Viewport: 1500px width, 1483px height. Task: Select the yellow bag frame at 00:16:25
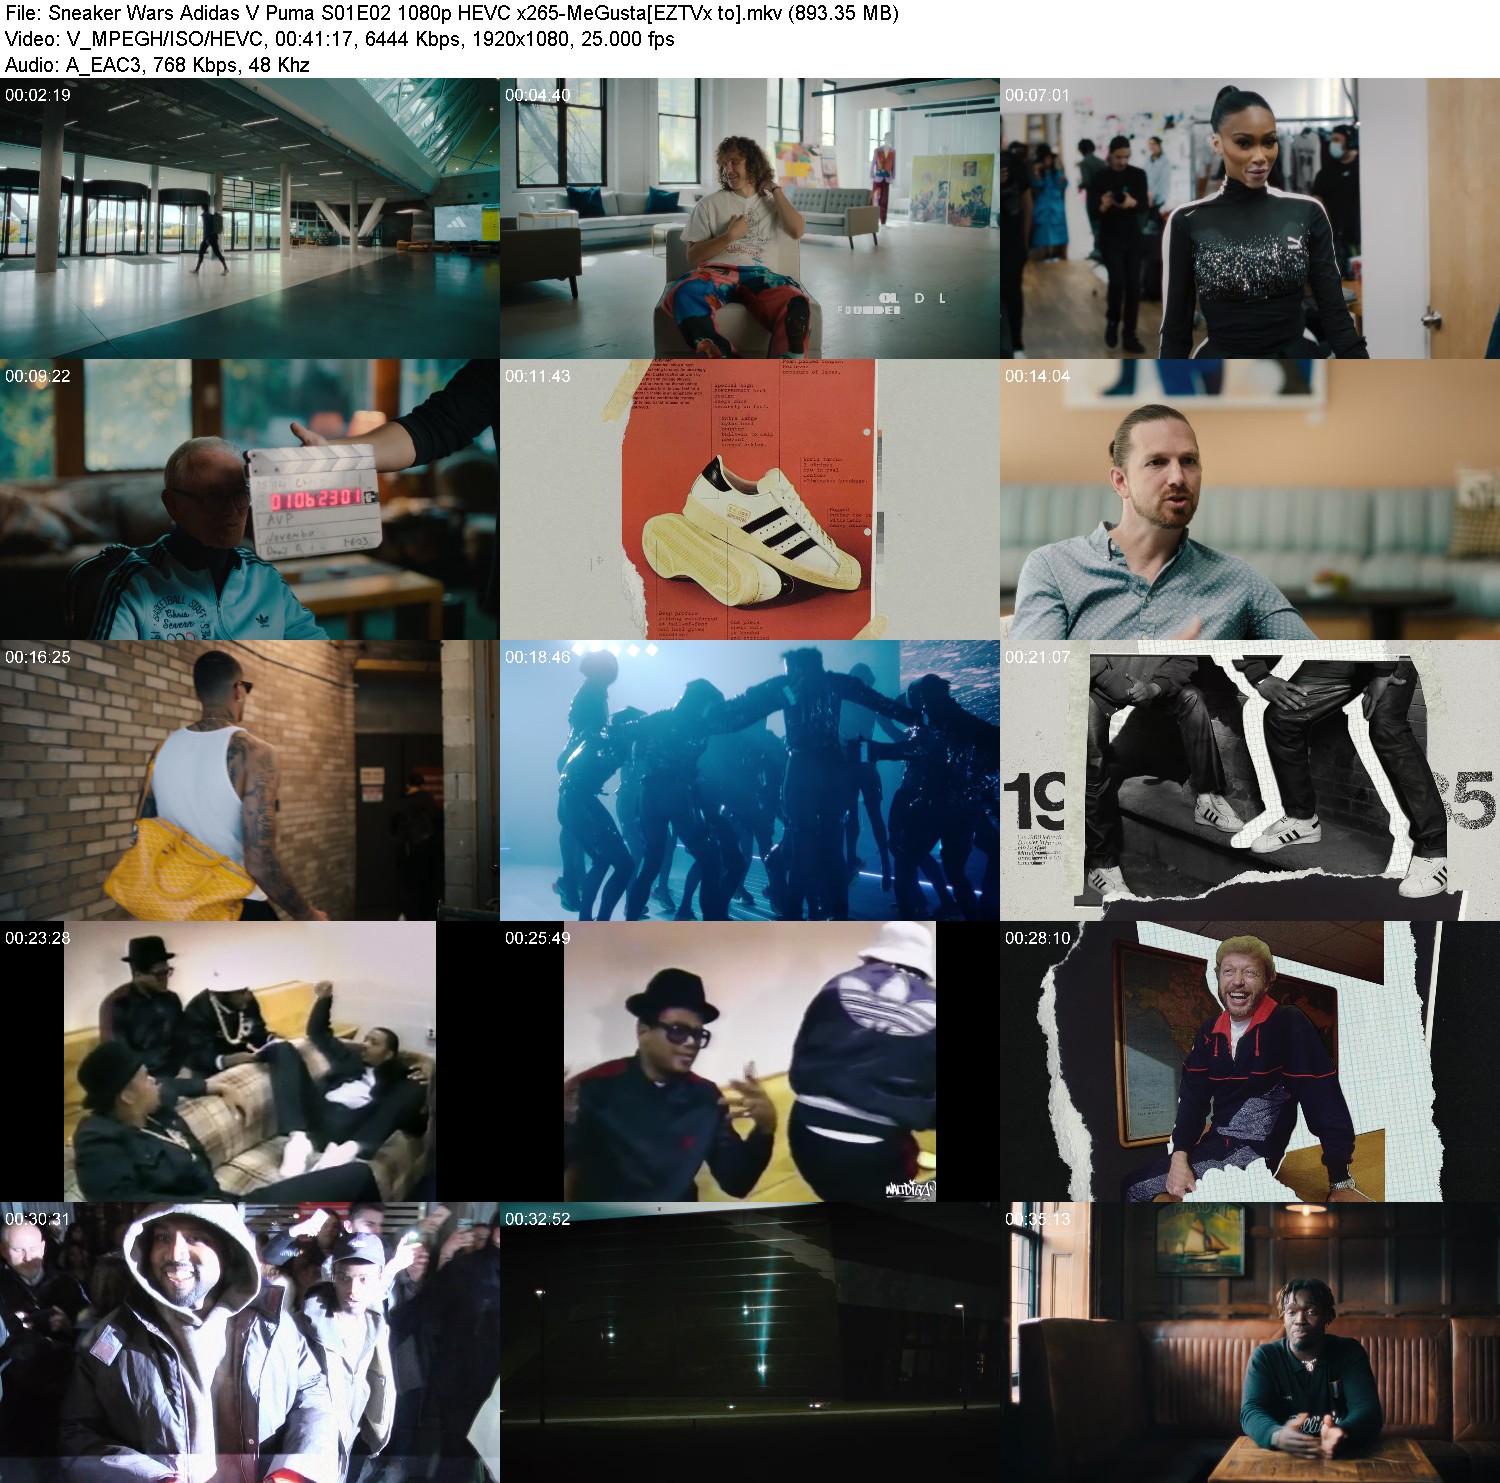coord(250,781)
